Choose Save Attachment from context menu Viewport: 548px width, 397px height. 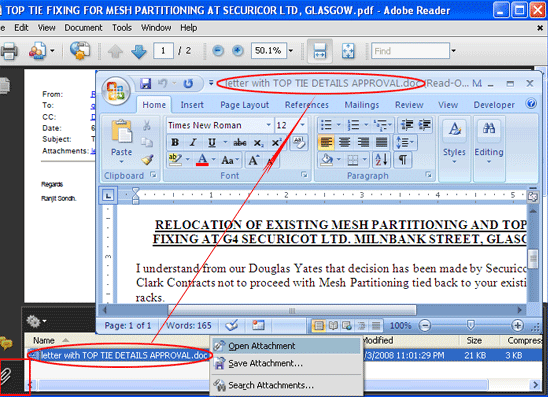point(265,363)
